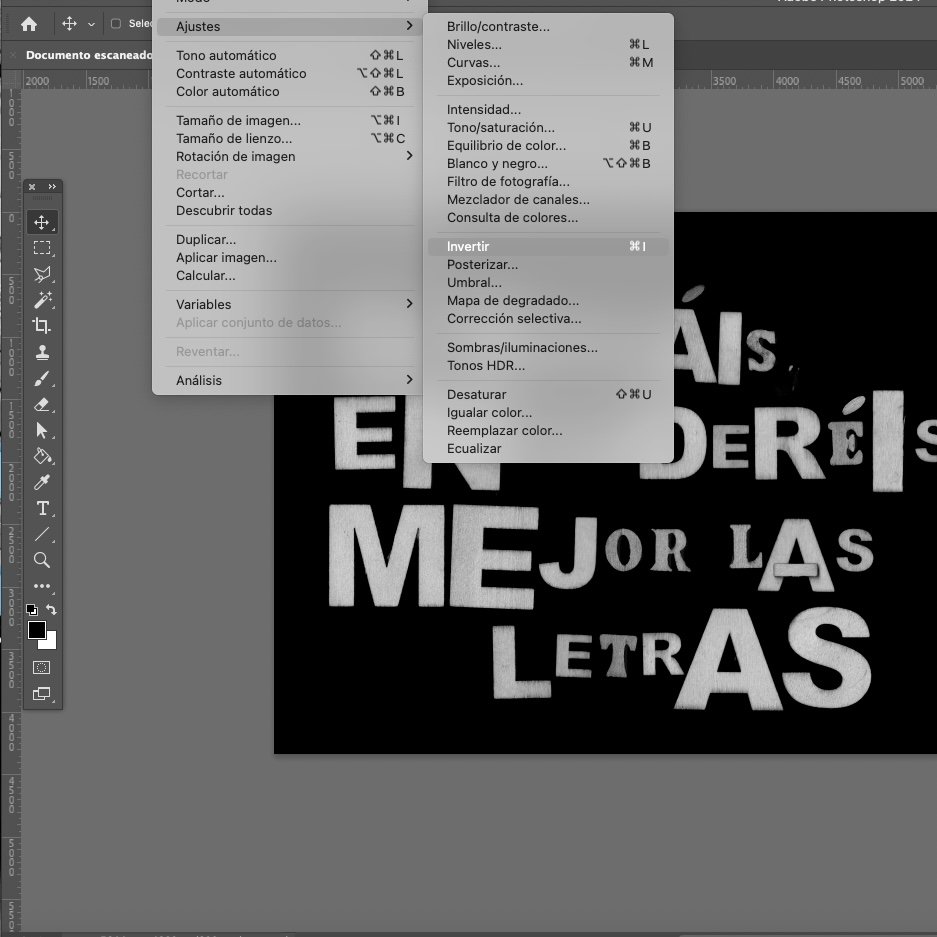
Task: Select the Paint Bucket tool
Action: click(42, 456)
